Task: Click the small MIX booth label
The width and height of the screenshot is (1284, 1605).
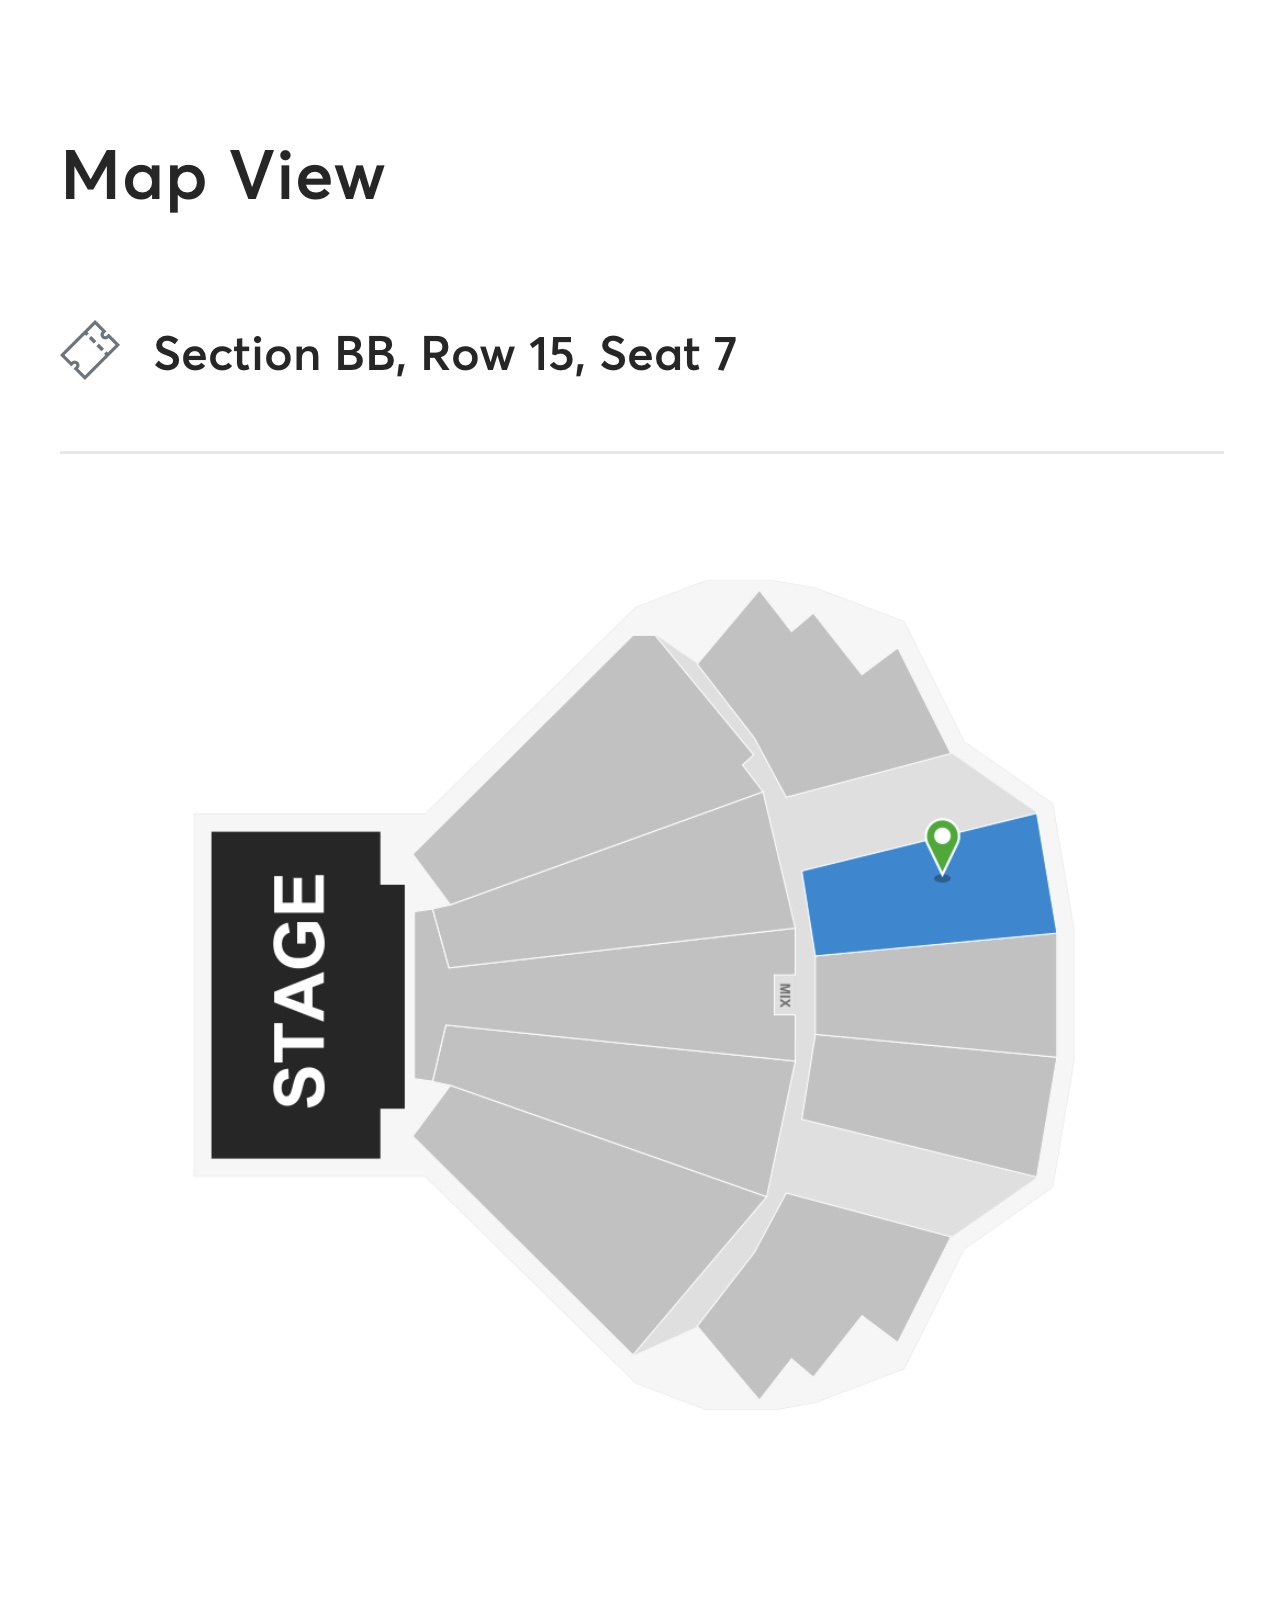Action: click(x=785, y=994)
